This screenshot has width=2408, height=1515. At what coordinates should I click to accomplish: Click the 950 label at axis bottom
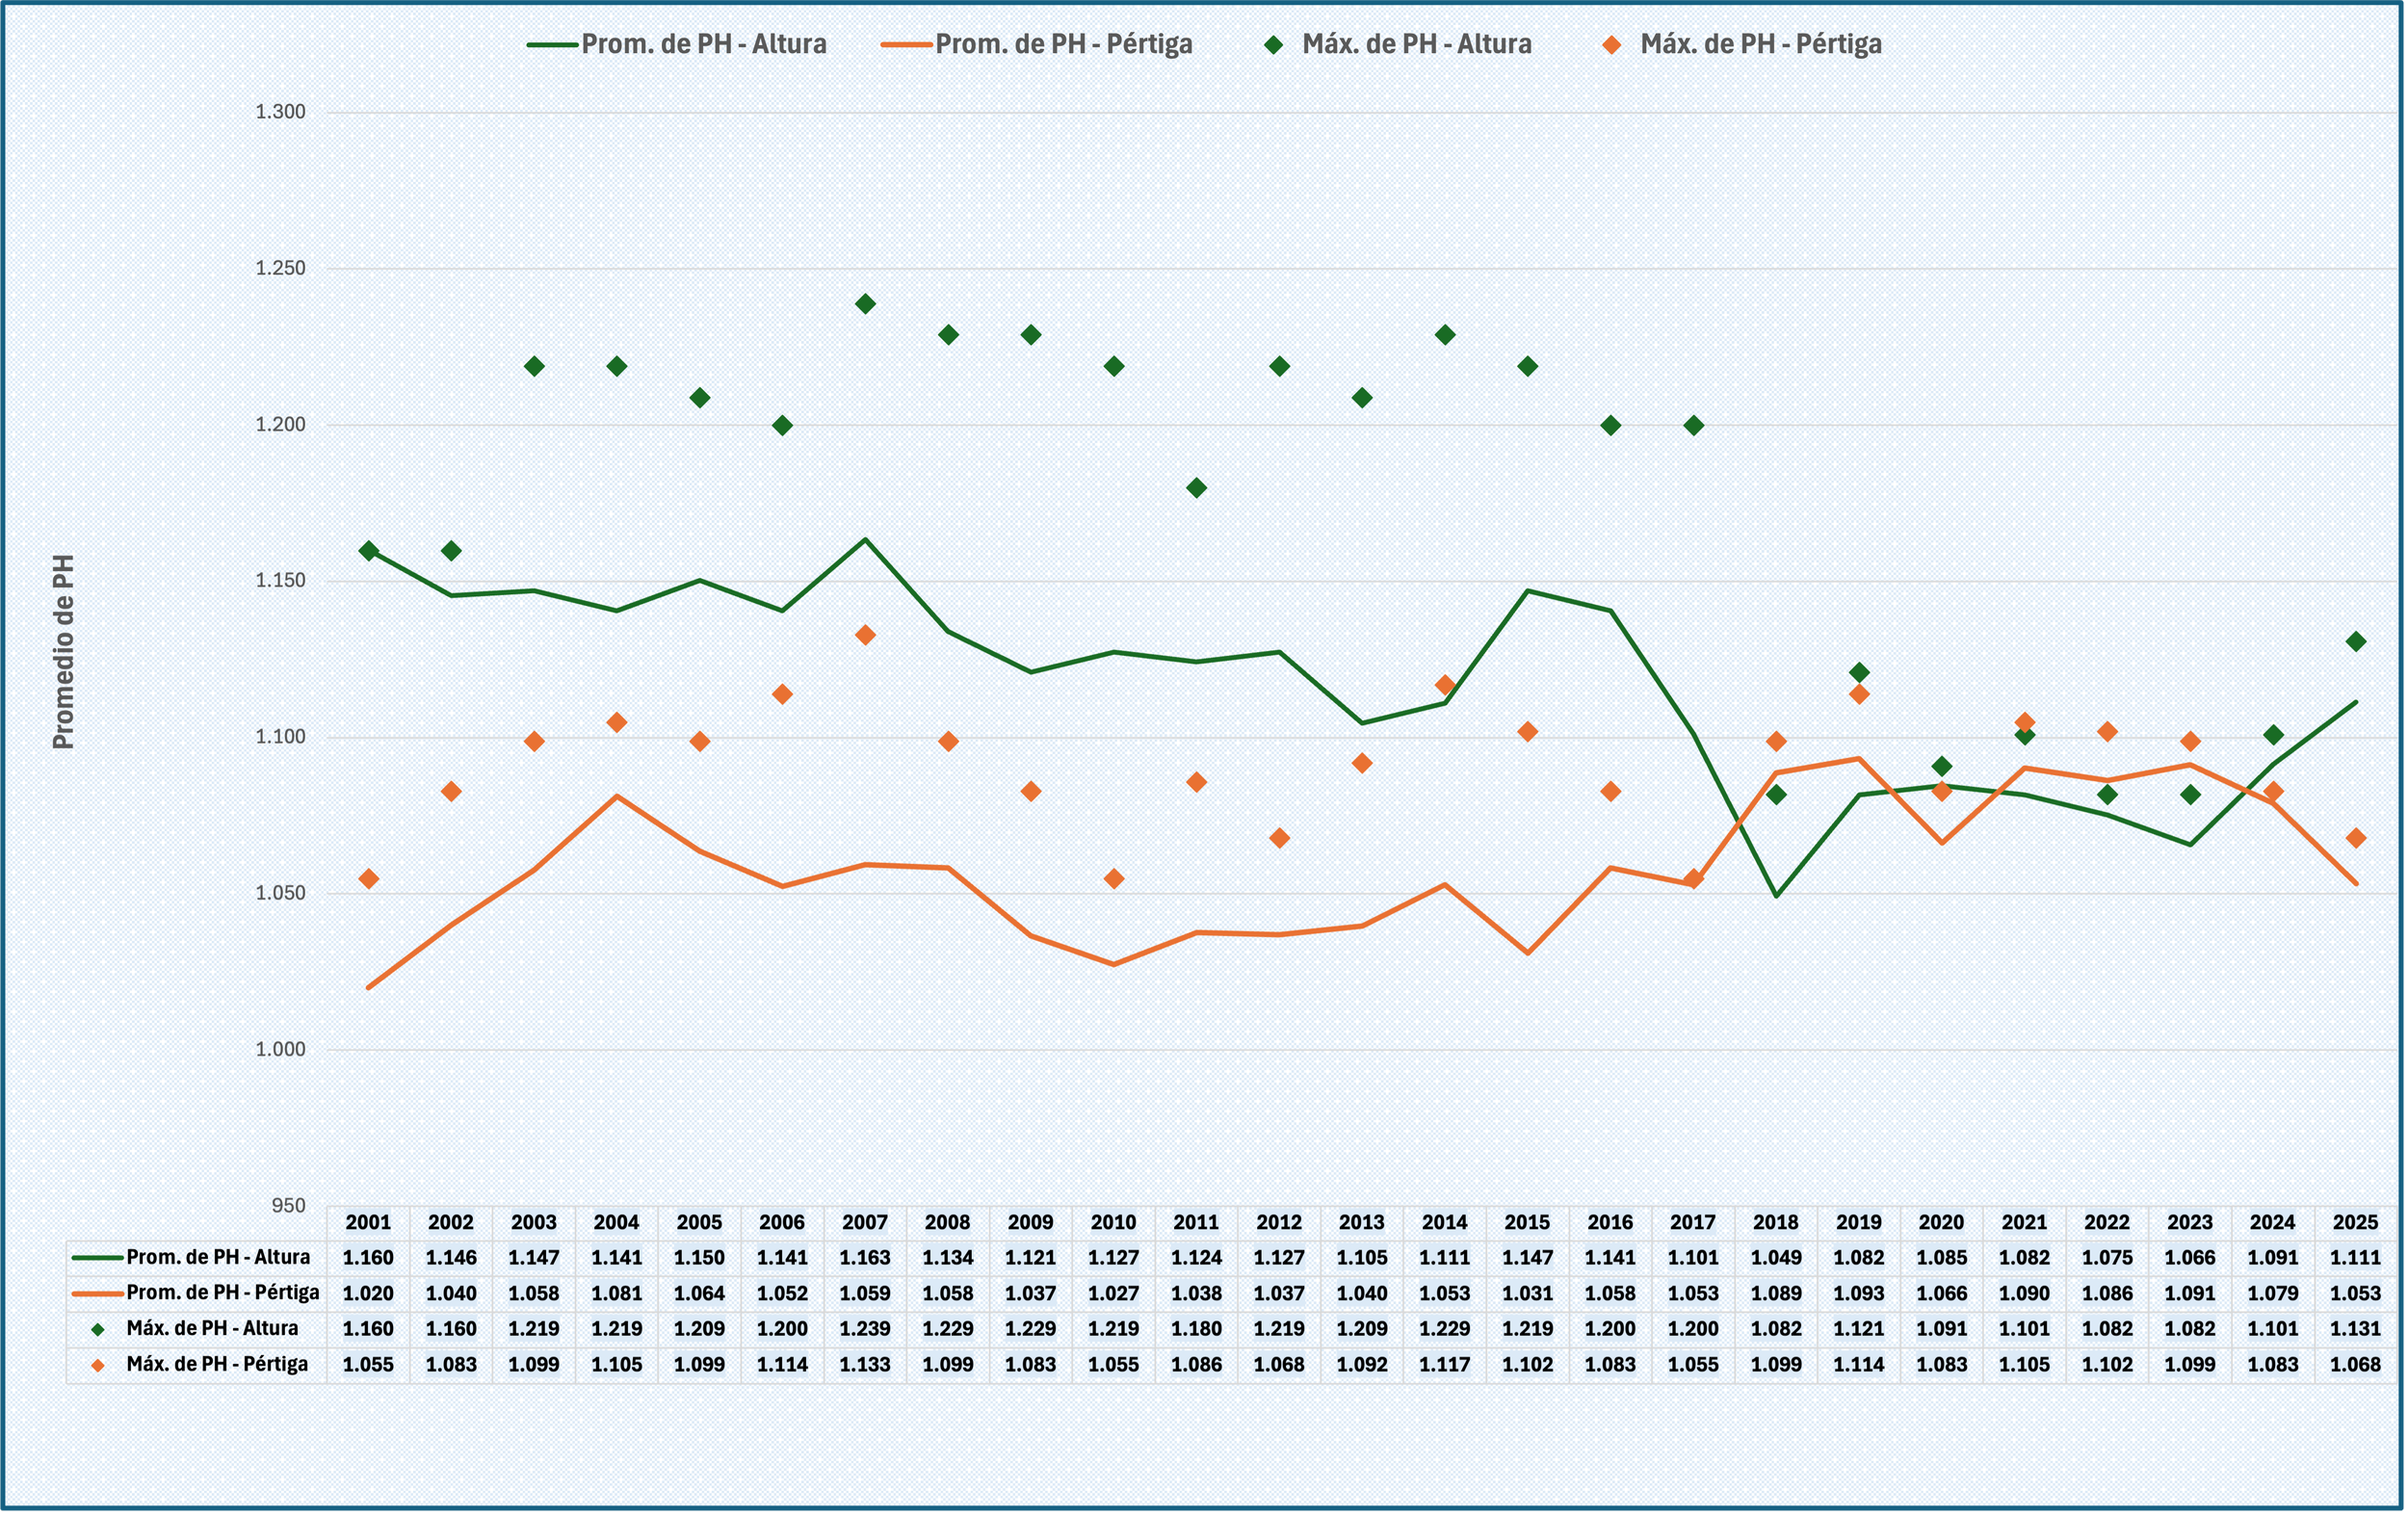[288, 1206]
